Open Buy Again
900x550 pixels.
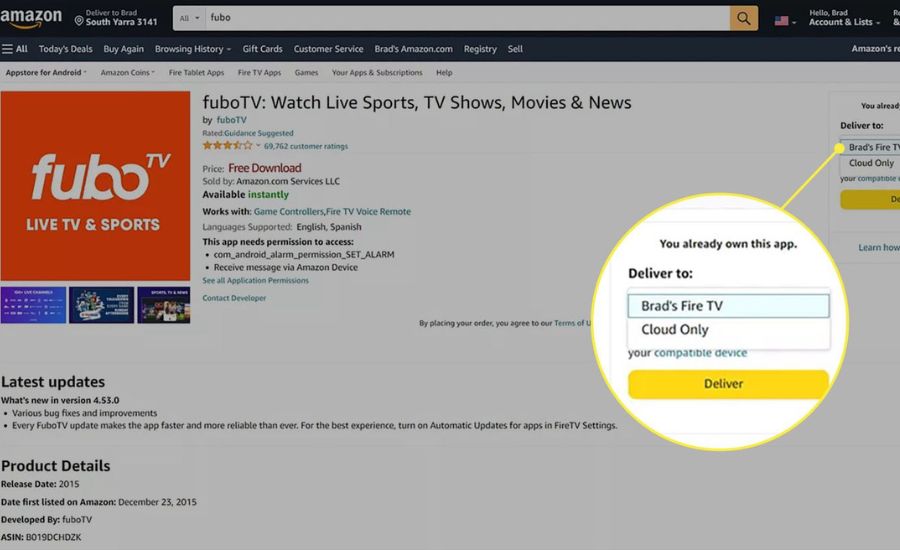coord(123,49)
